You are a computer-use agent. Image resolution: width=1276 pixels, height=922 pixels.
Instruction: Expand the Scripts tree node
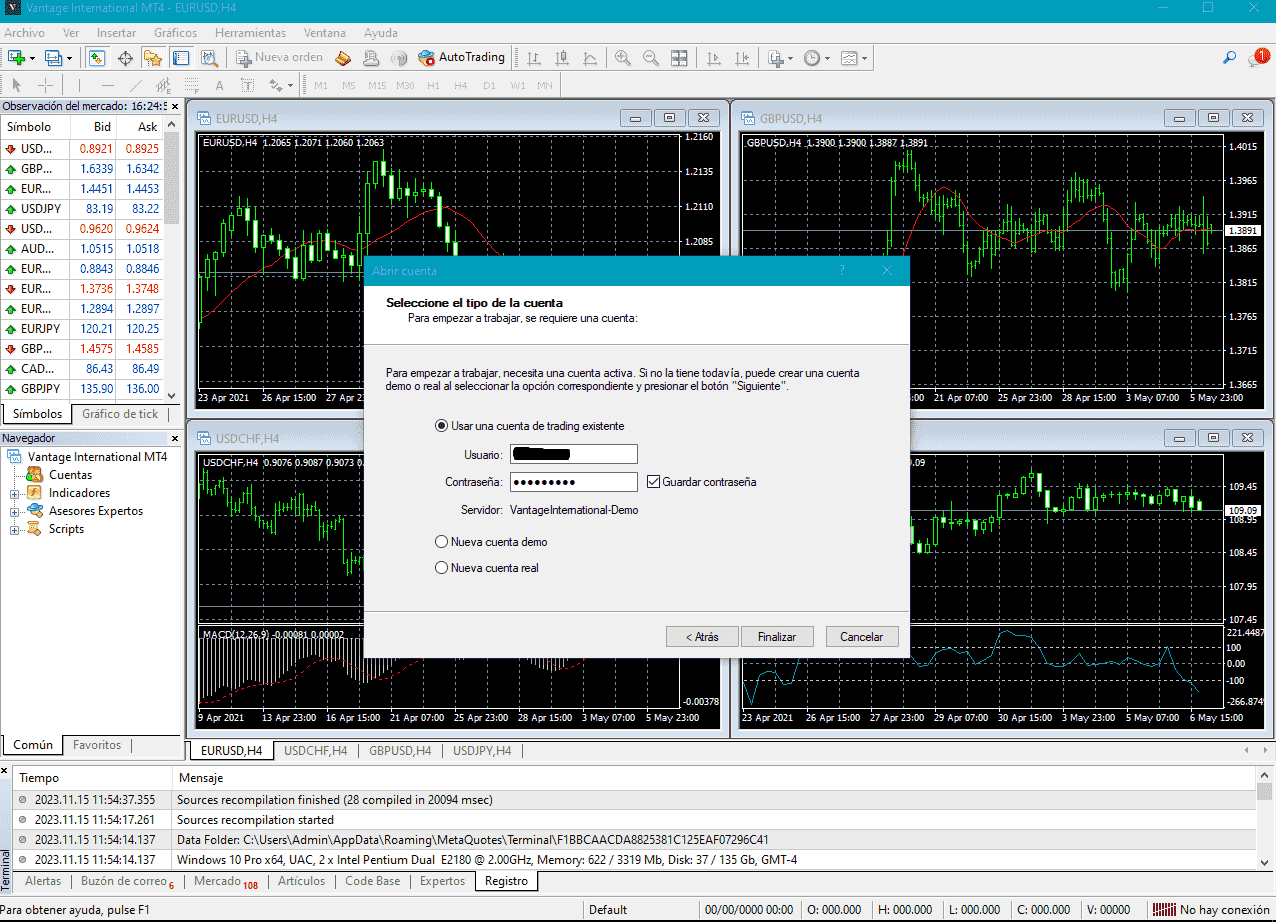[x=15, y=529]
